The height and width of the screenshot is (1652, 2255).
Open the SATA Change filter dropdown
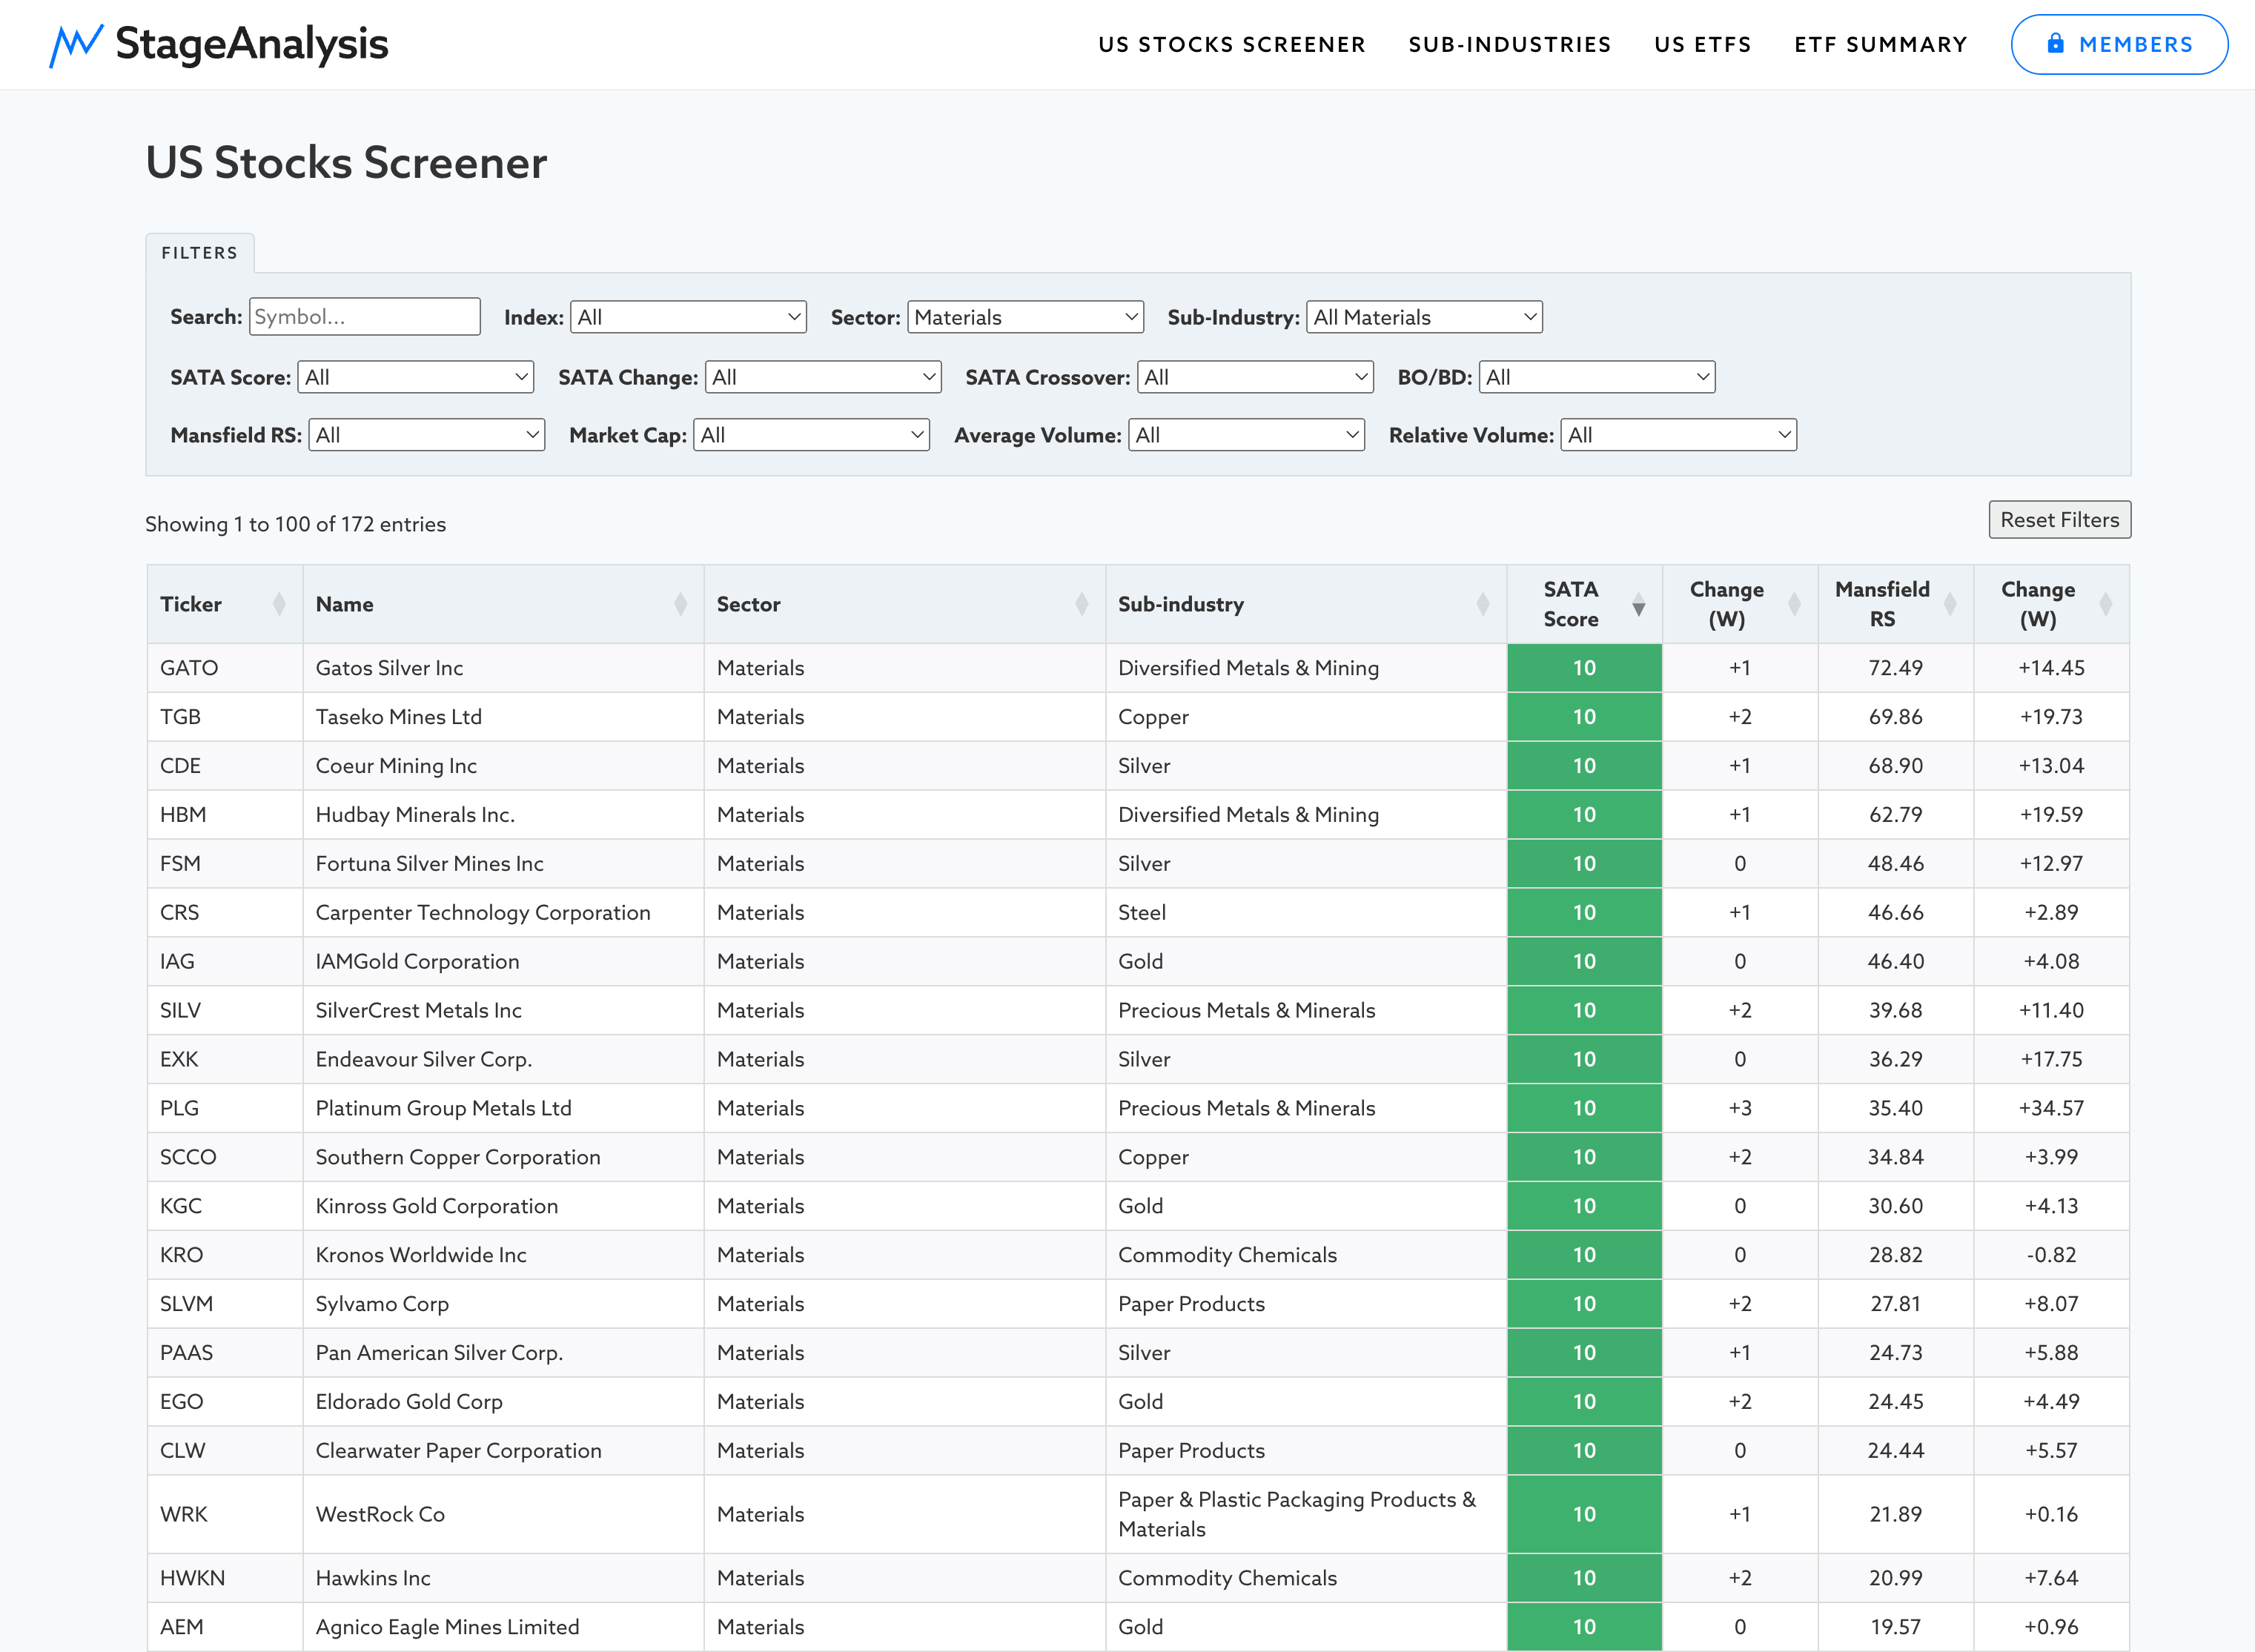pos(823,377)
